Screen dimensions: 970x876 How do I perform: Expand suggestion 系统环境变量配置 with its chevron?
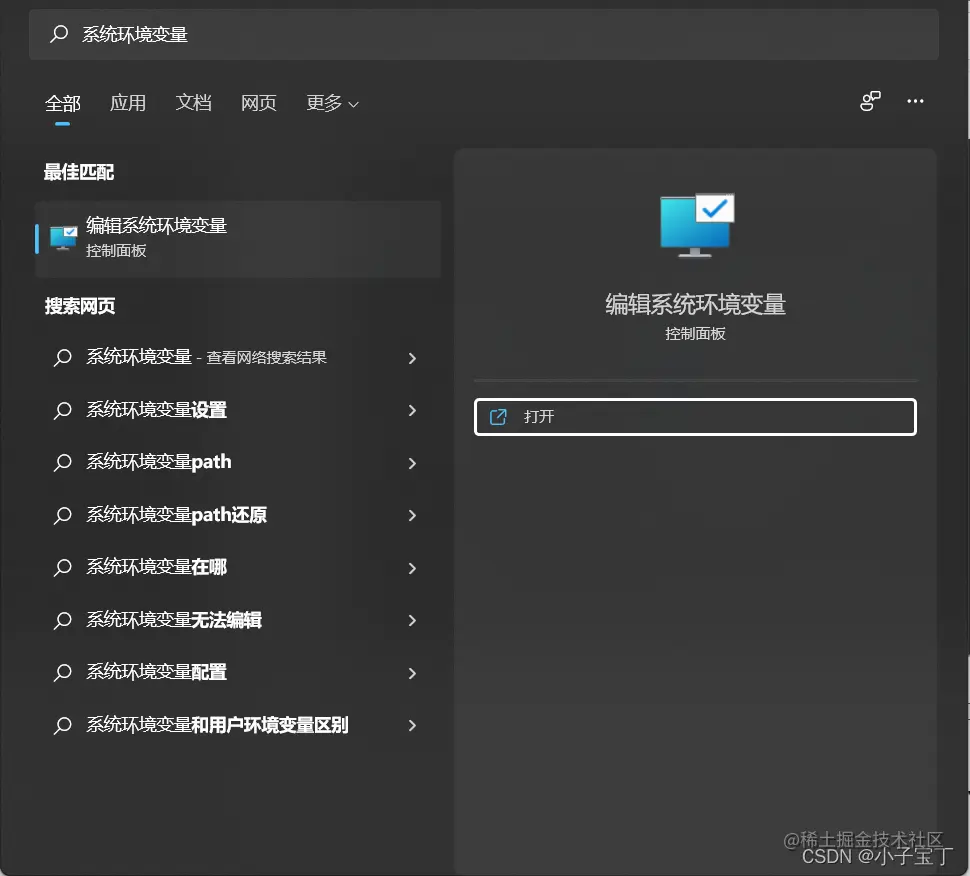(x=412, y=672)
